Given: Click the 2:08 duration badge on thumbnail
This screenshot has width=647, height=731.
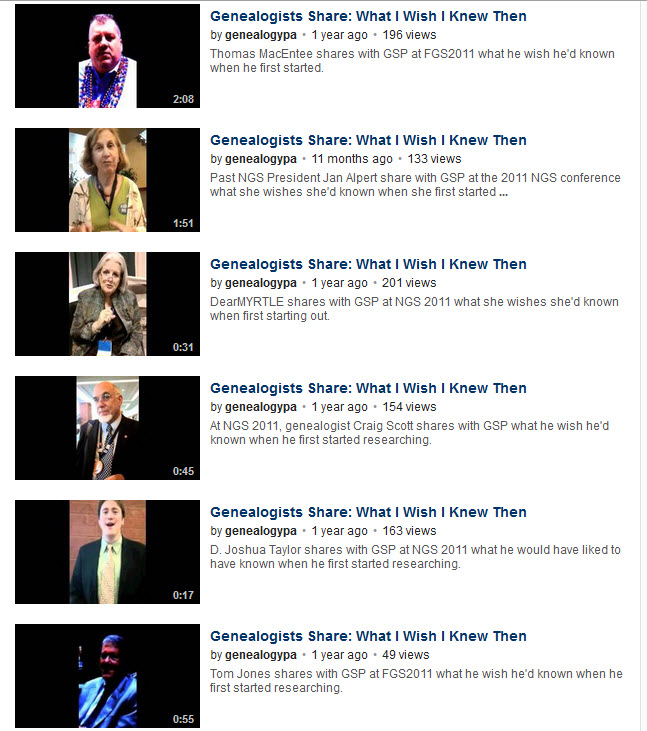Looking at the screenshot, I should (x=183, y=99).
